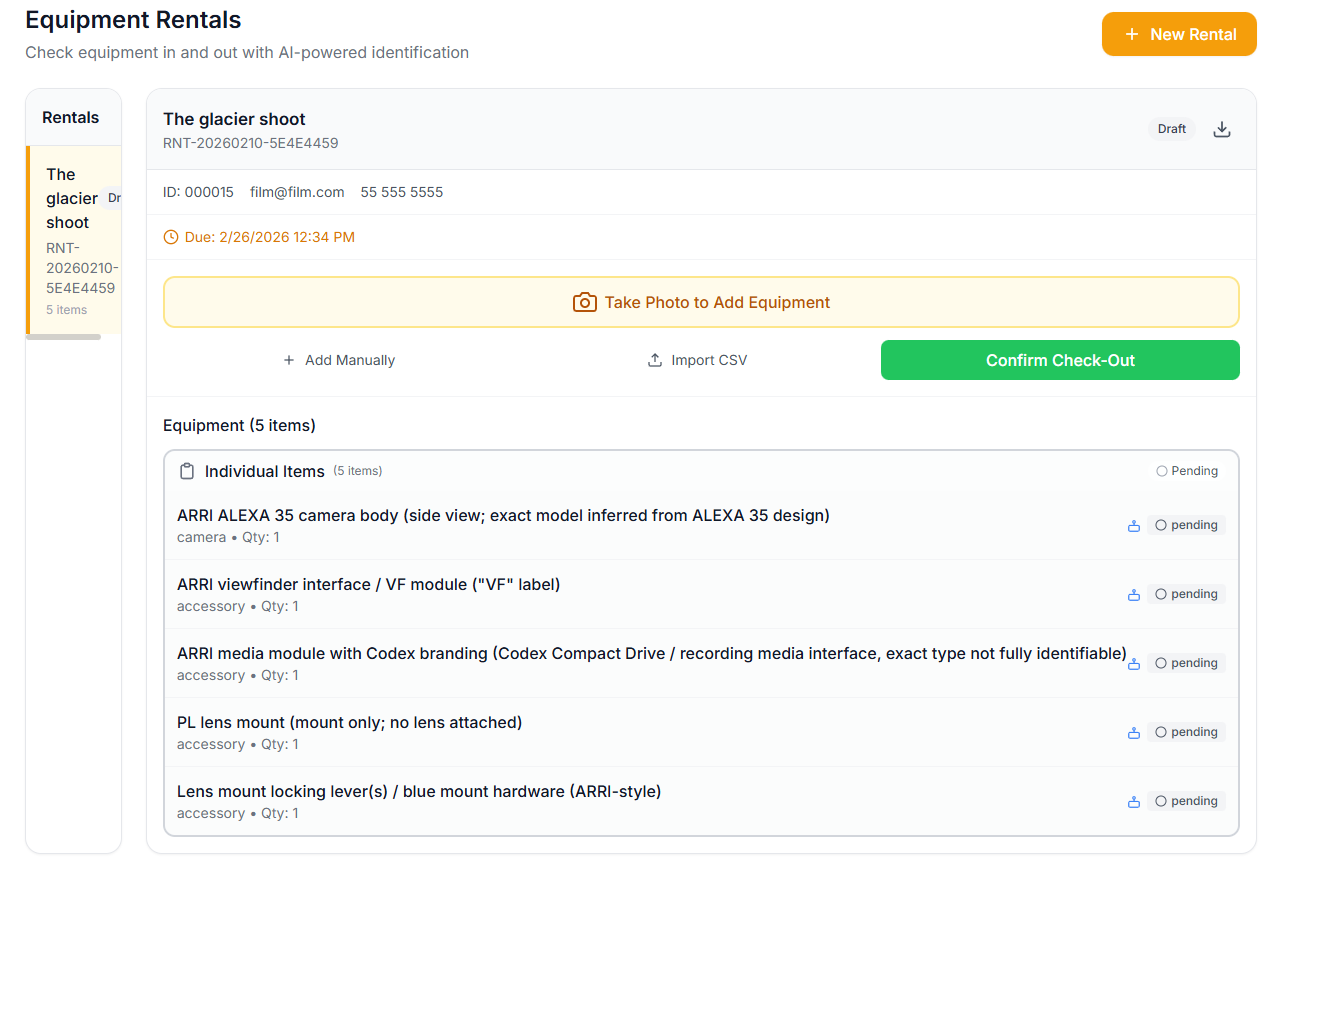The image size is (1317, 1013).
Task: Toggle pending status of ARRI viewfinder interface
Action: click(1186, 594)
